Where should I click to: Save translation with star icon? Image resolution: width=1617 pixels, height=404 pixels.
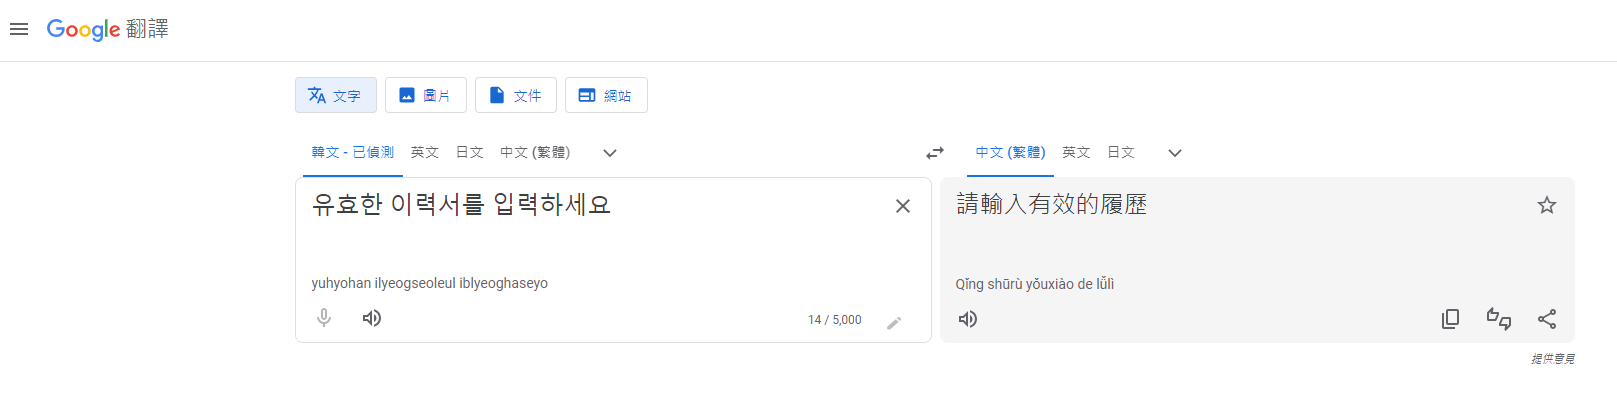pos(1547,205)
